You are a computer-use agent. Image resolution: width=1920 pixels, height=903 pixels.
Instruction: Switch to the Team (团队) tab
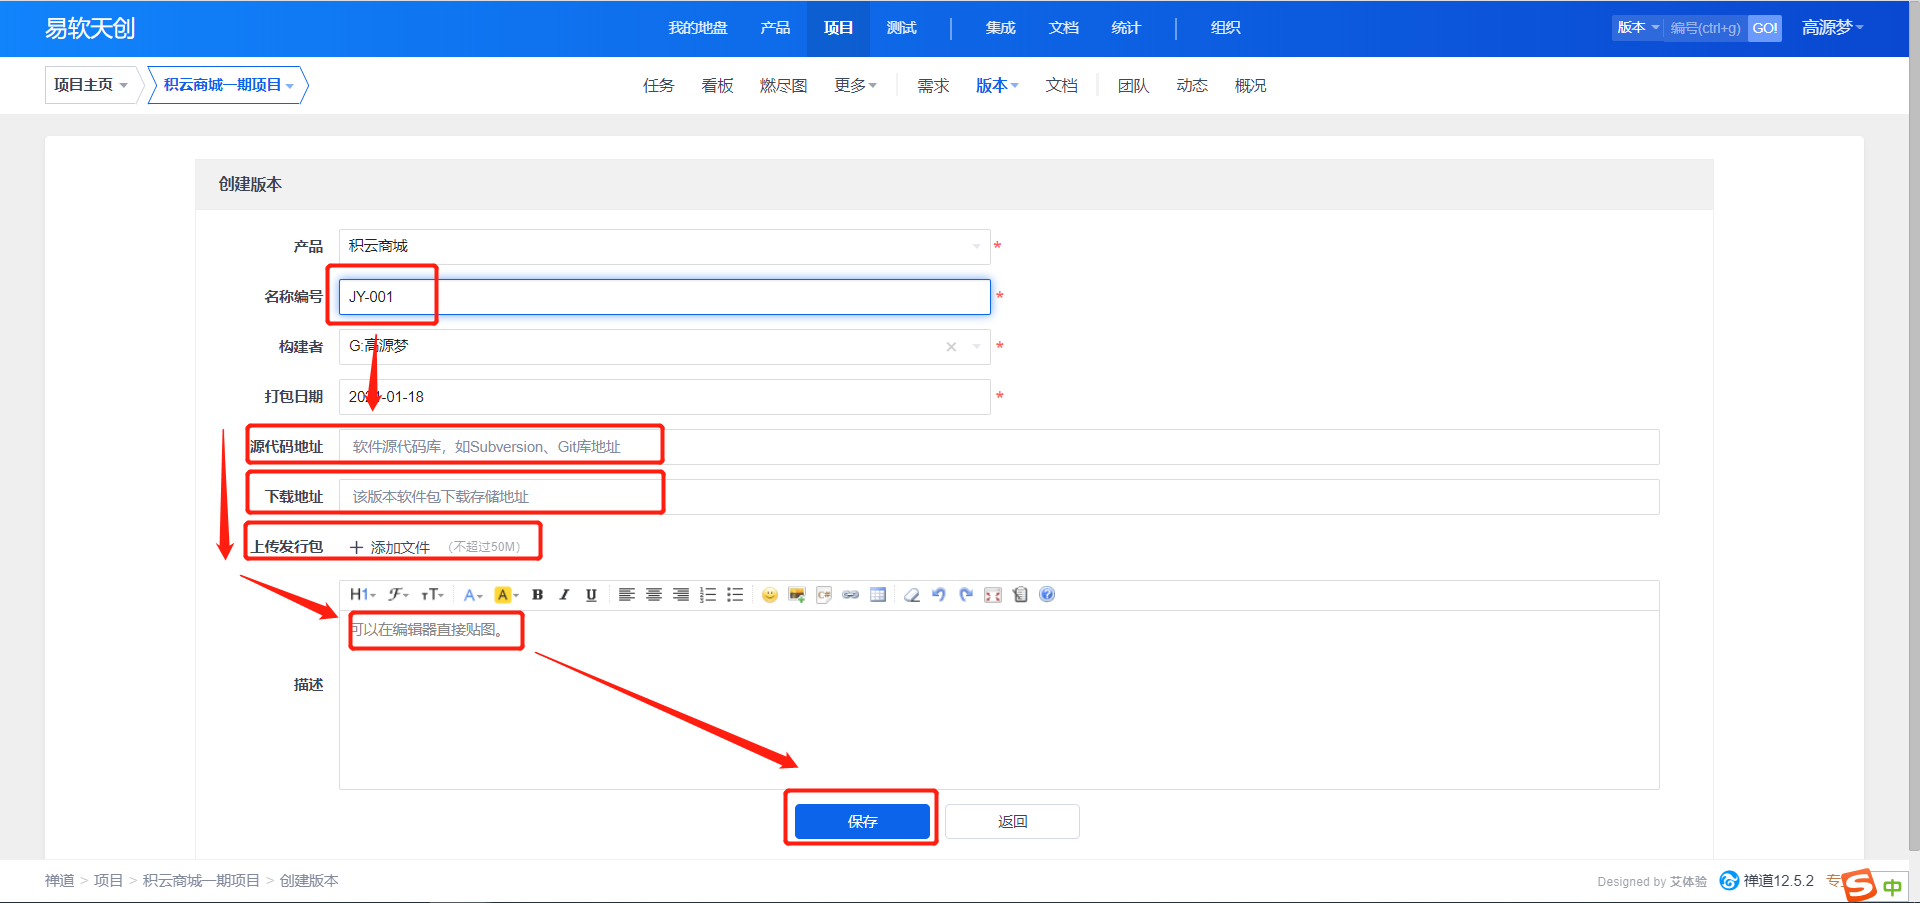coord(1133,86)
